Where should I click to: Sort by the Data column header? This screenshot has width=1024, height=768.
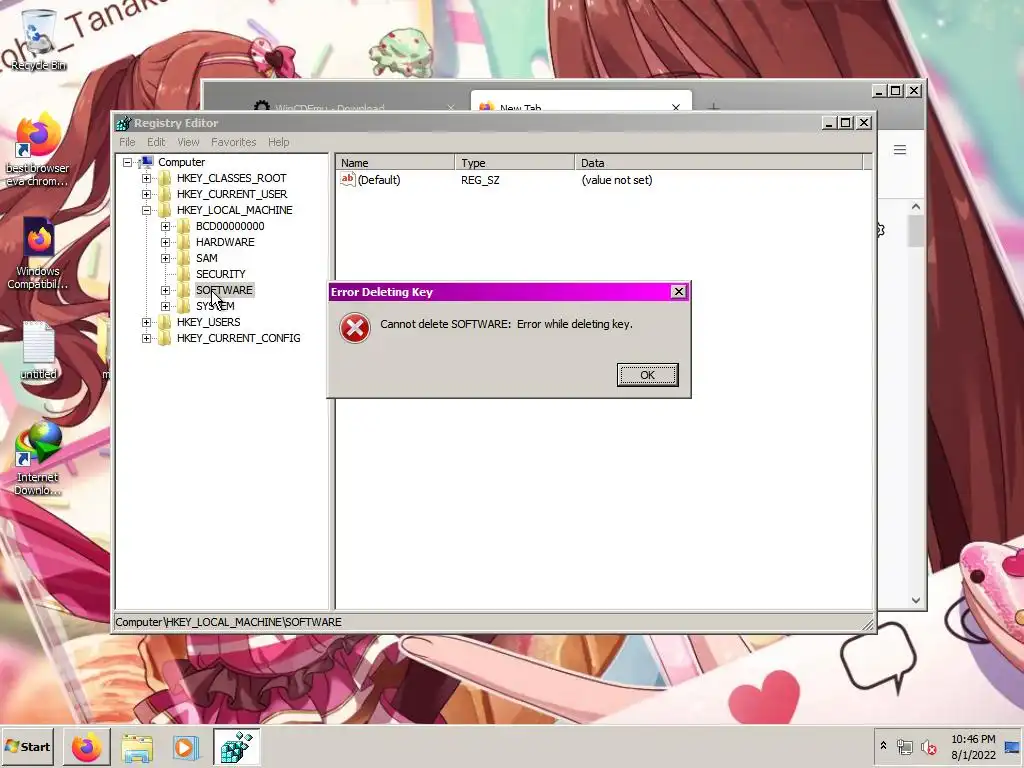point(719,163)
